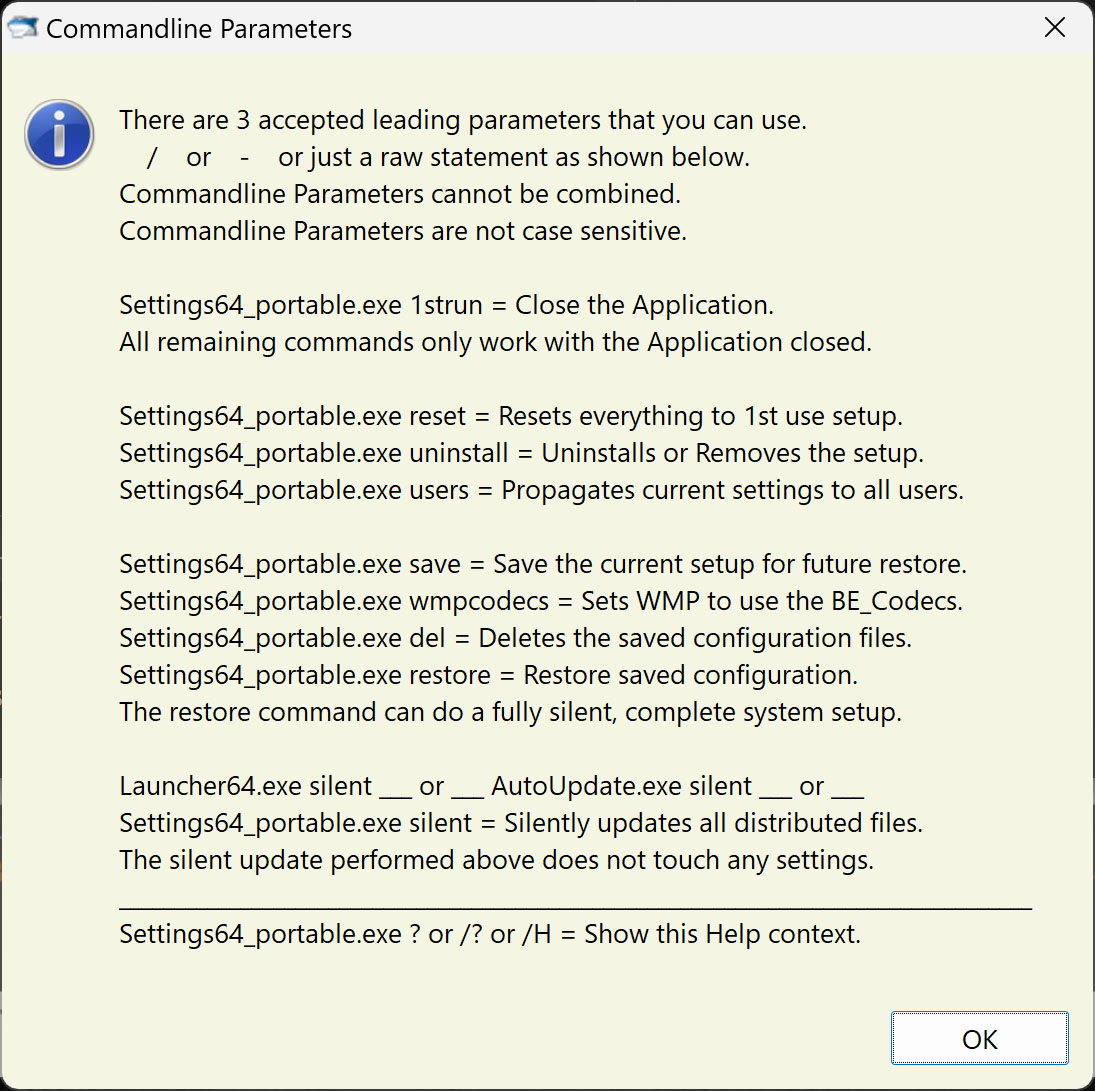The image size is (1095, 1091).
Task: Click the save parameter line
Action: point(543,564)
